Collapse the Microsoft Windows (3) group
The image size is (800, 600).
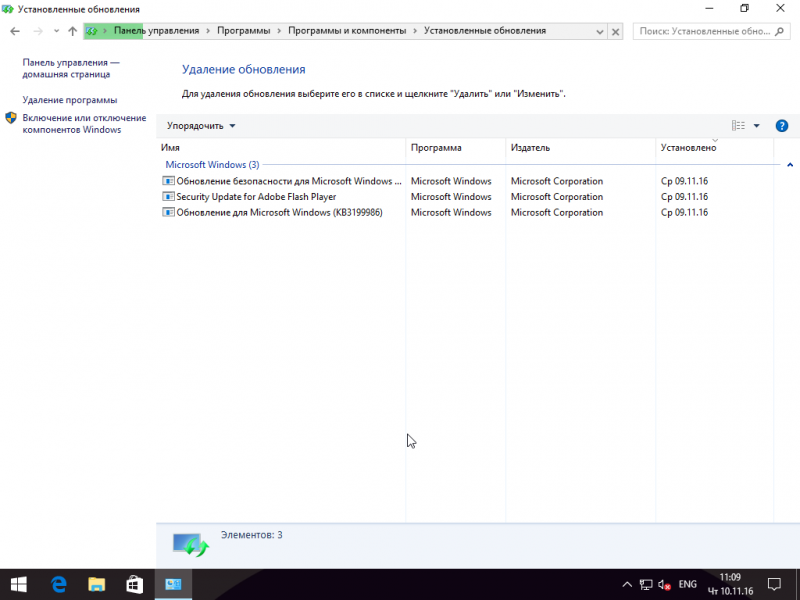tap(790, 165)
